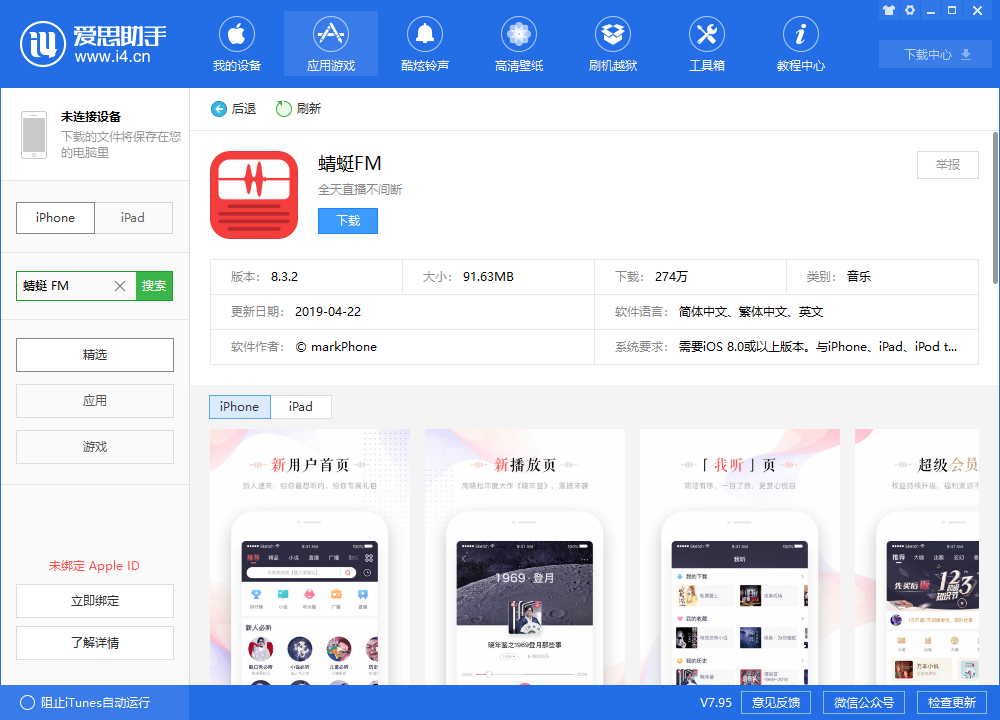This screenshot has width=1000, height=720.
Task: Switch sidebar device type to iPad
Action: [x=133, y=218]
